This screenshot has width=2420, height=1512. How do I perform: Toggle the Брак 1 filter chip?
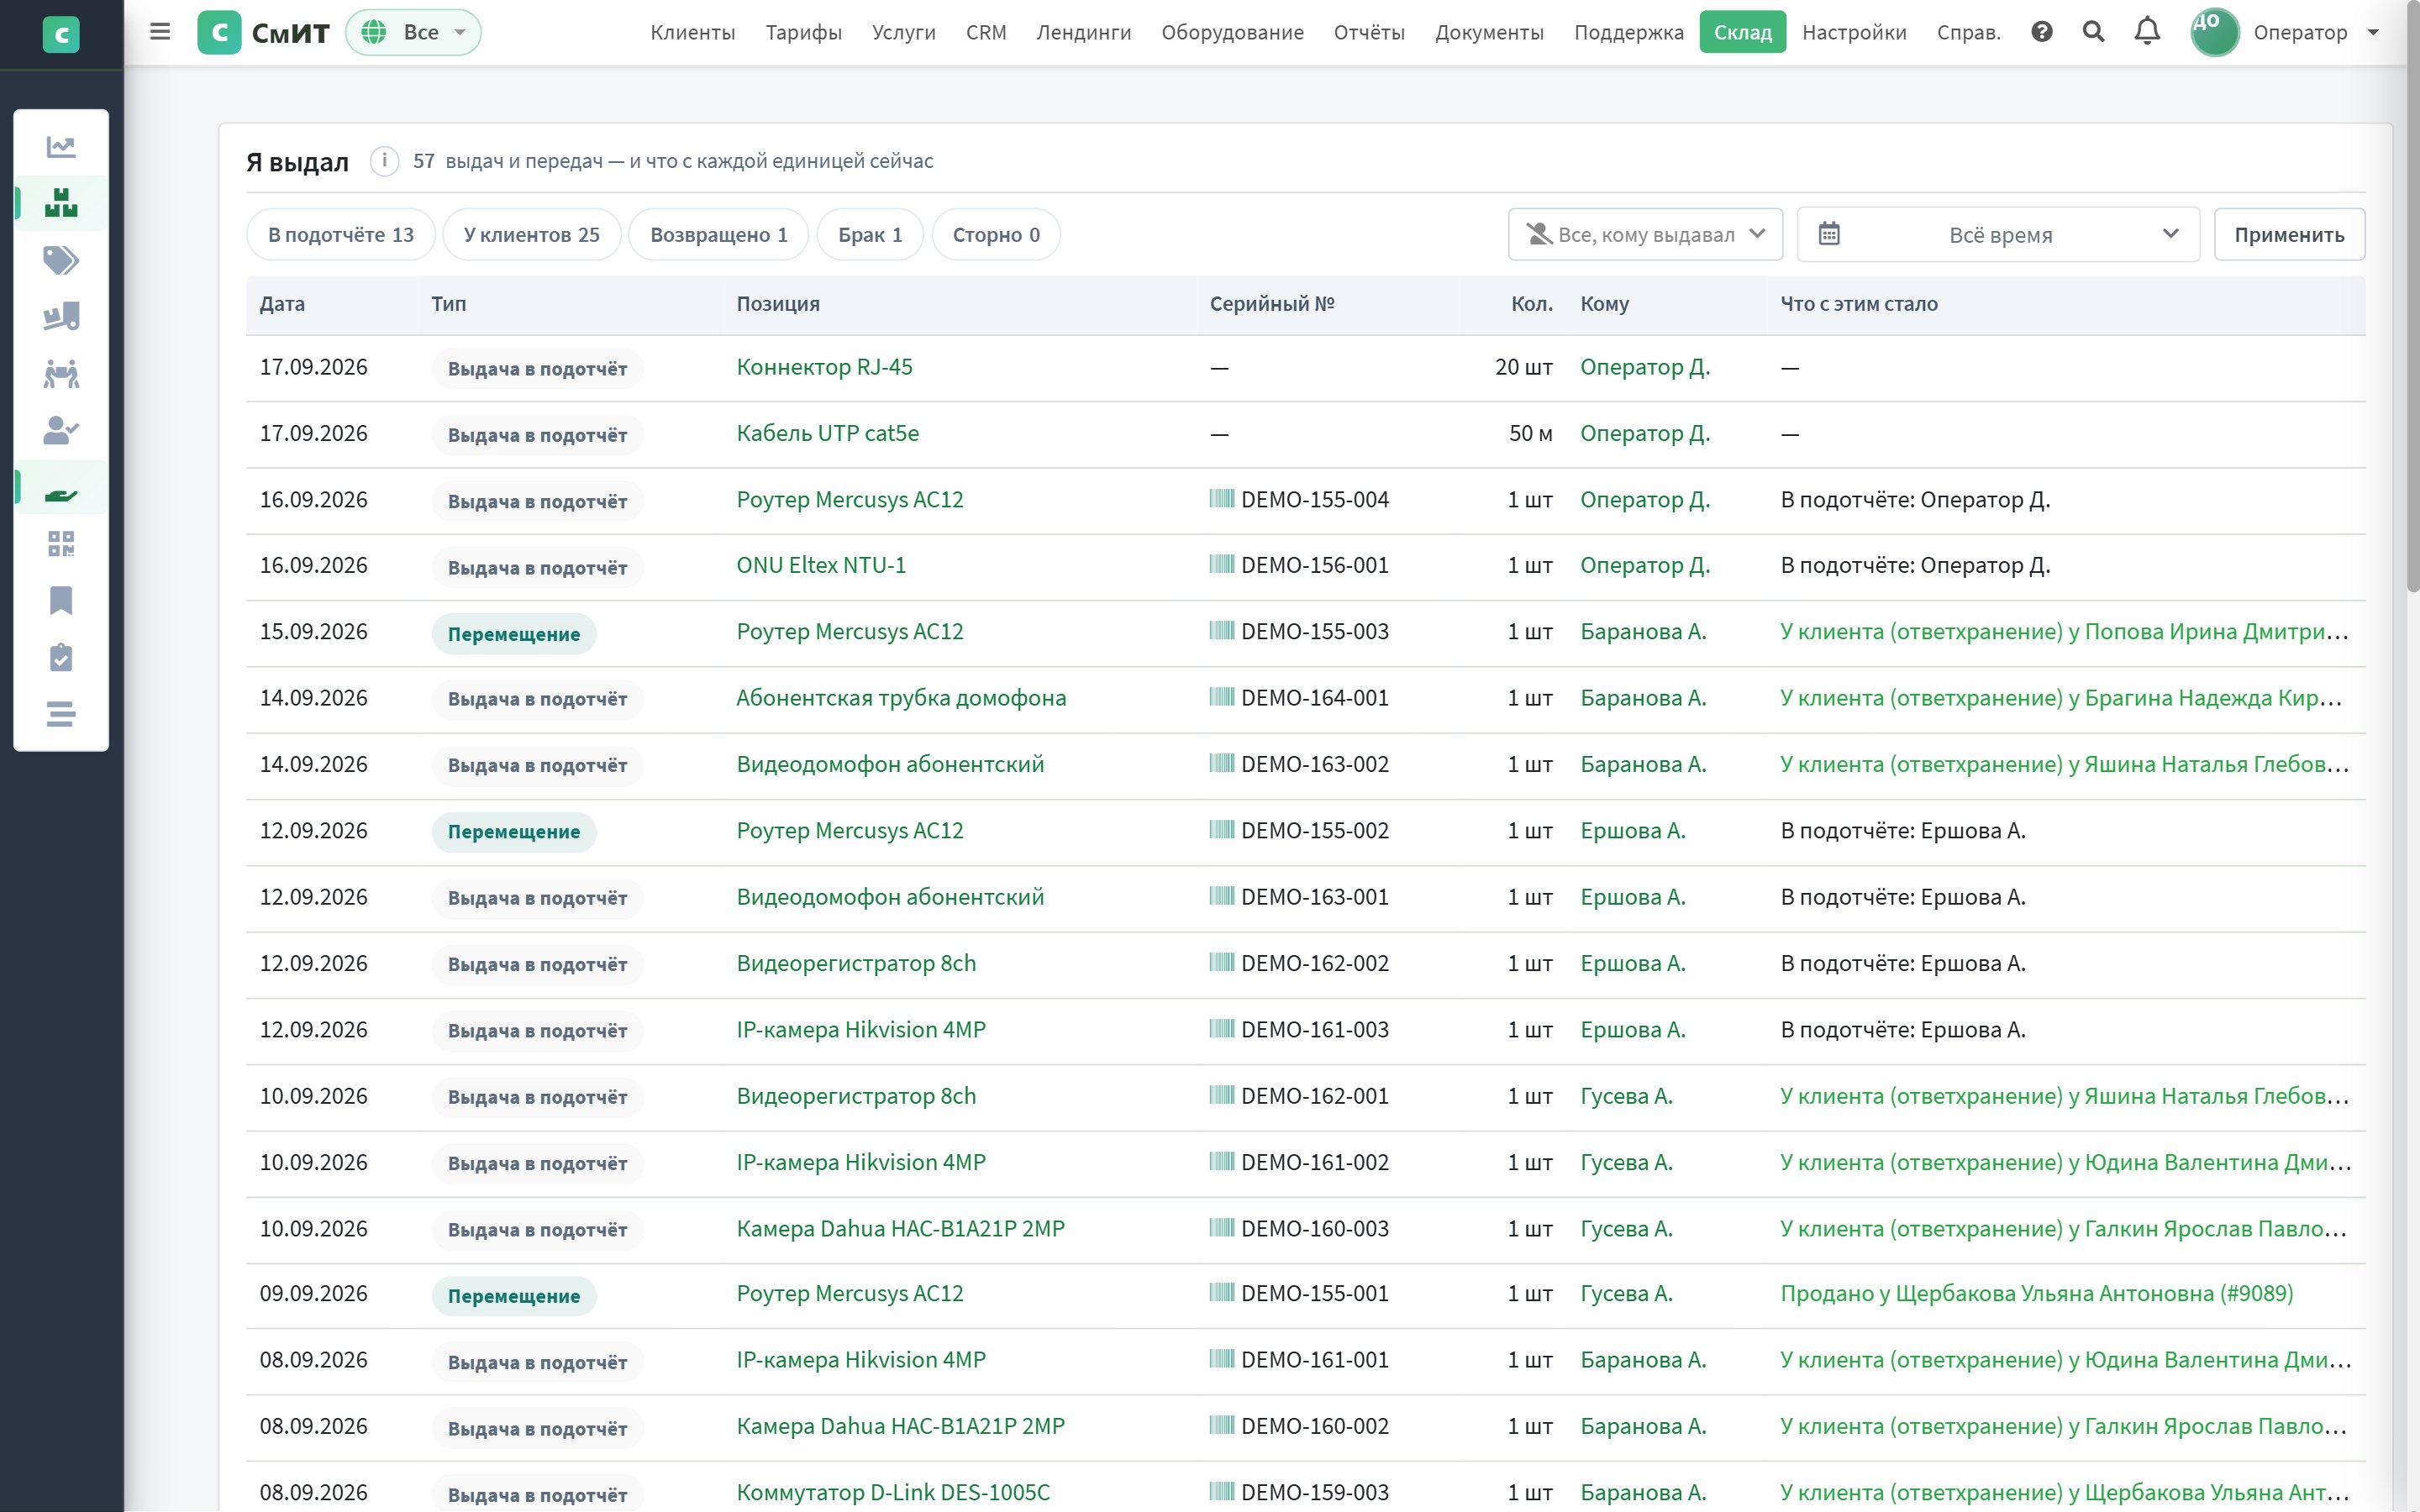point(870,235)
